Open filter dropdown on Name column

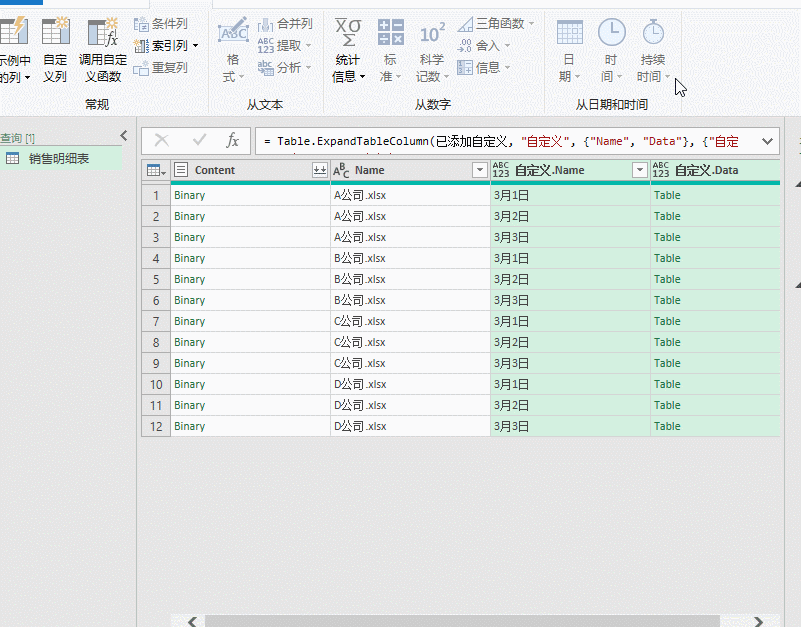click(x=480, y=170)
